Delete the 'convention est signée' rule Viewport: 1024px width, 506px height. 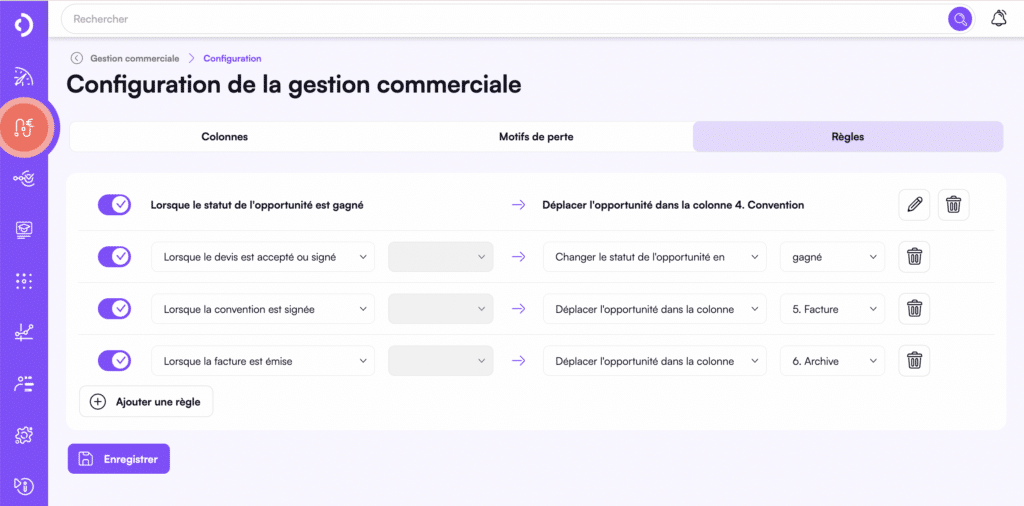click(x=914, y=309)
